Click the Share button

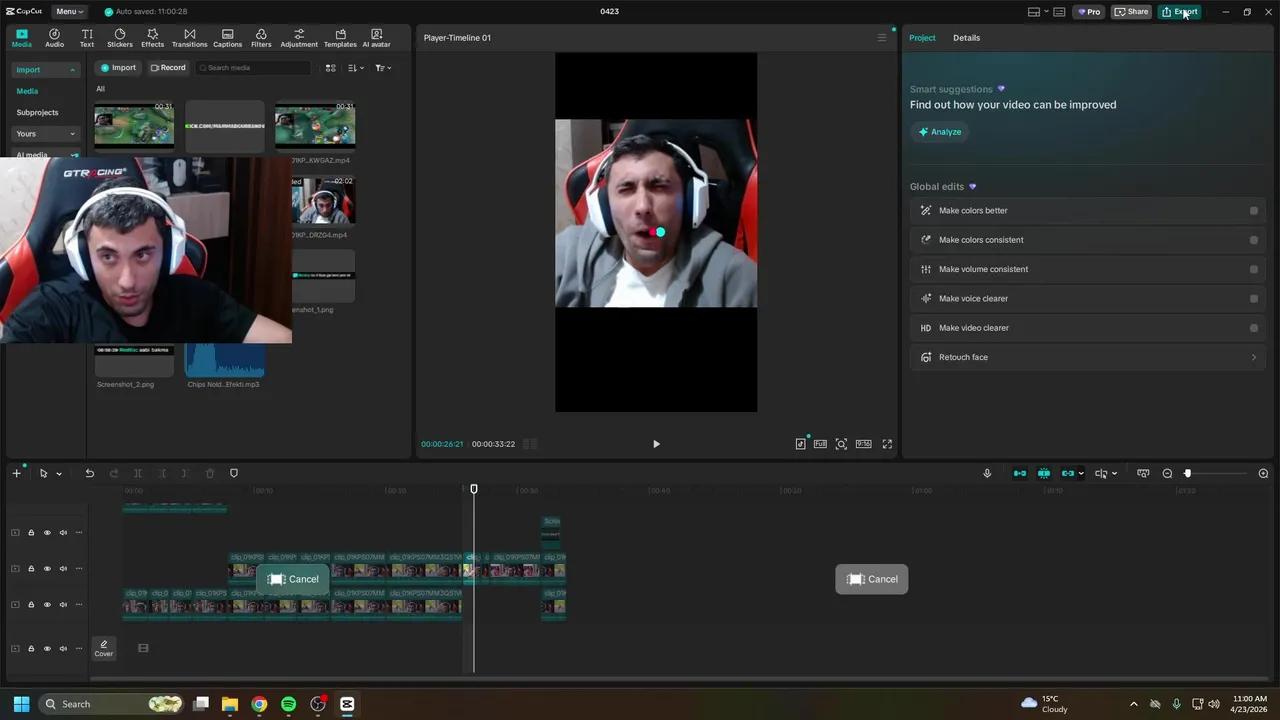pos(1131,12)
